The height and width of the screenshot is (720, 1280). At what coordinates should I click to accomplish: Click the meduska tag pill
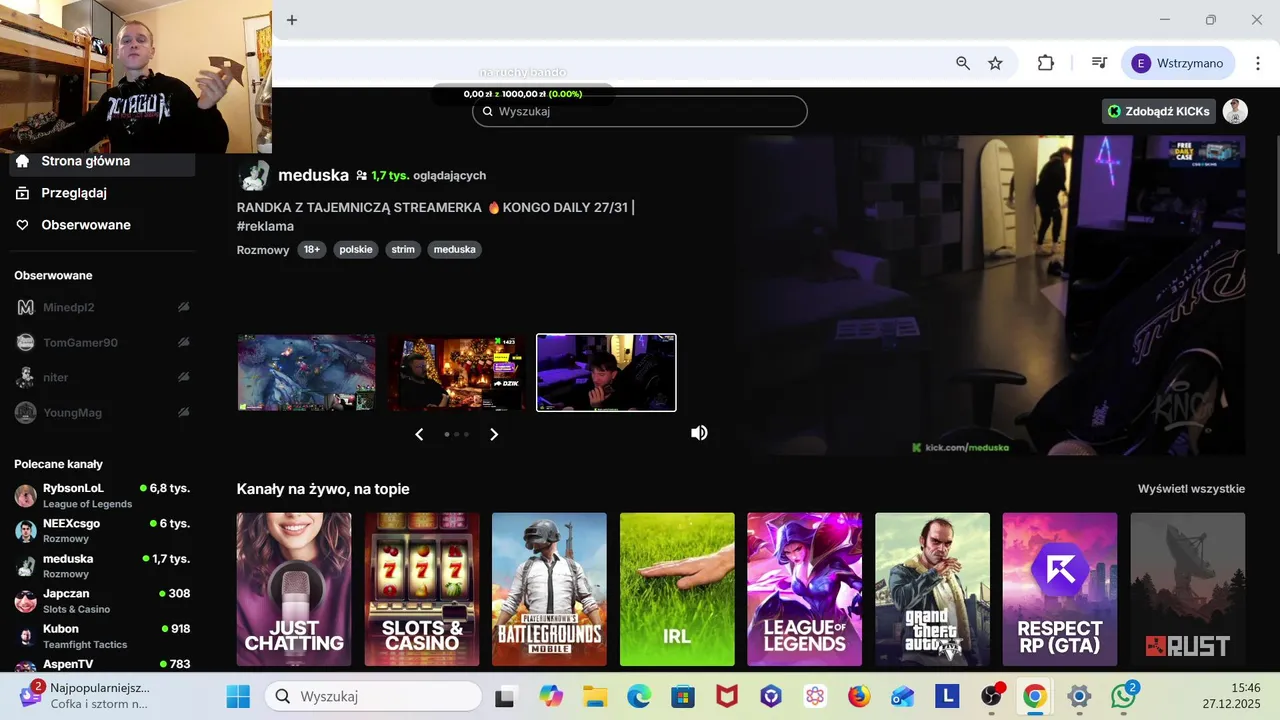(x=455, y=250)
